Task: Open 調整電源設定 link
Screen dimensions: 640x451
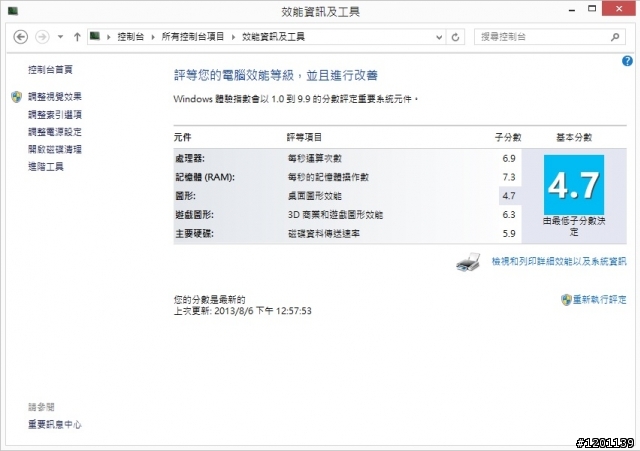Action: (x=55, y=132)
